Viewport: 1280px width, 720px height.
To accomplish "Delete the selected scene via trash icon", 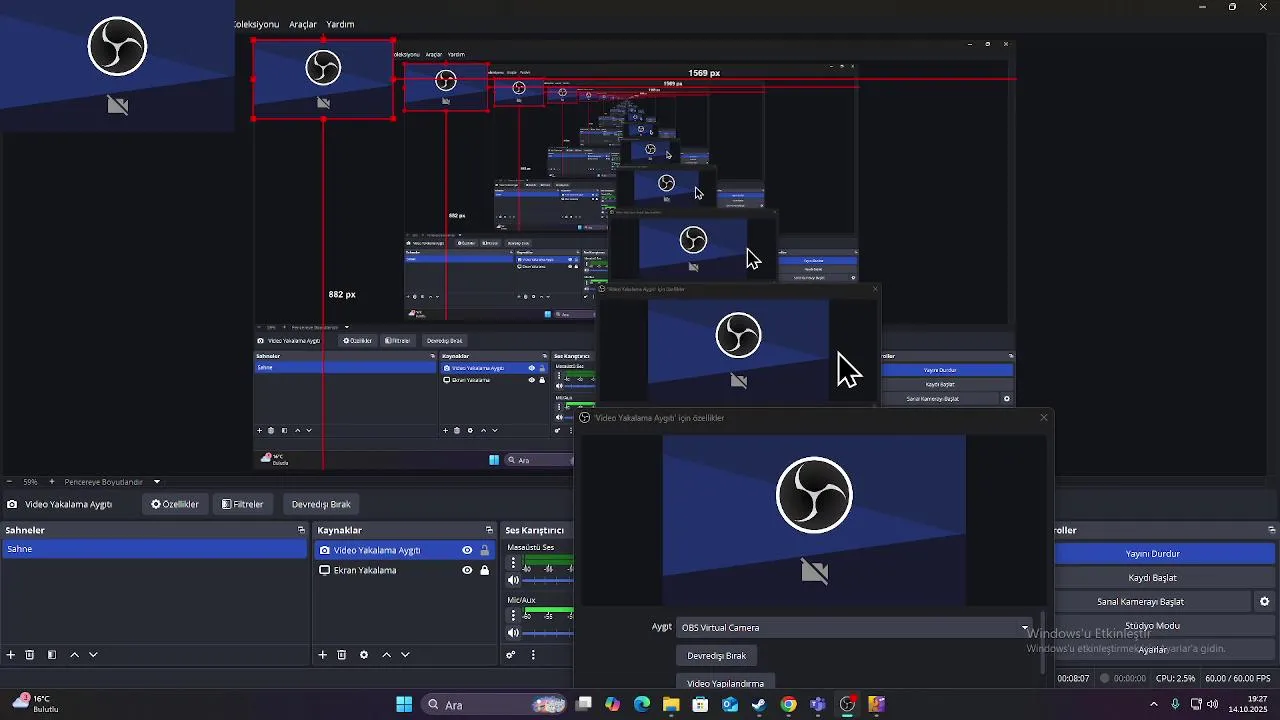I will [x=30, y=655].
